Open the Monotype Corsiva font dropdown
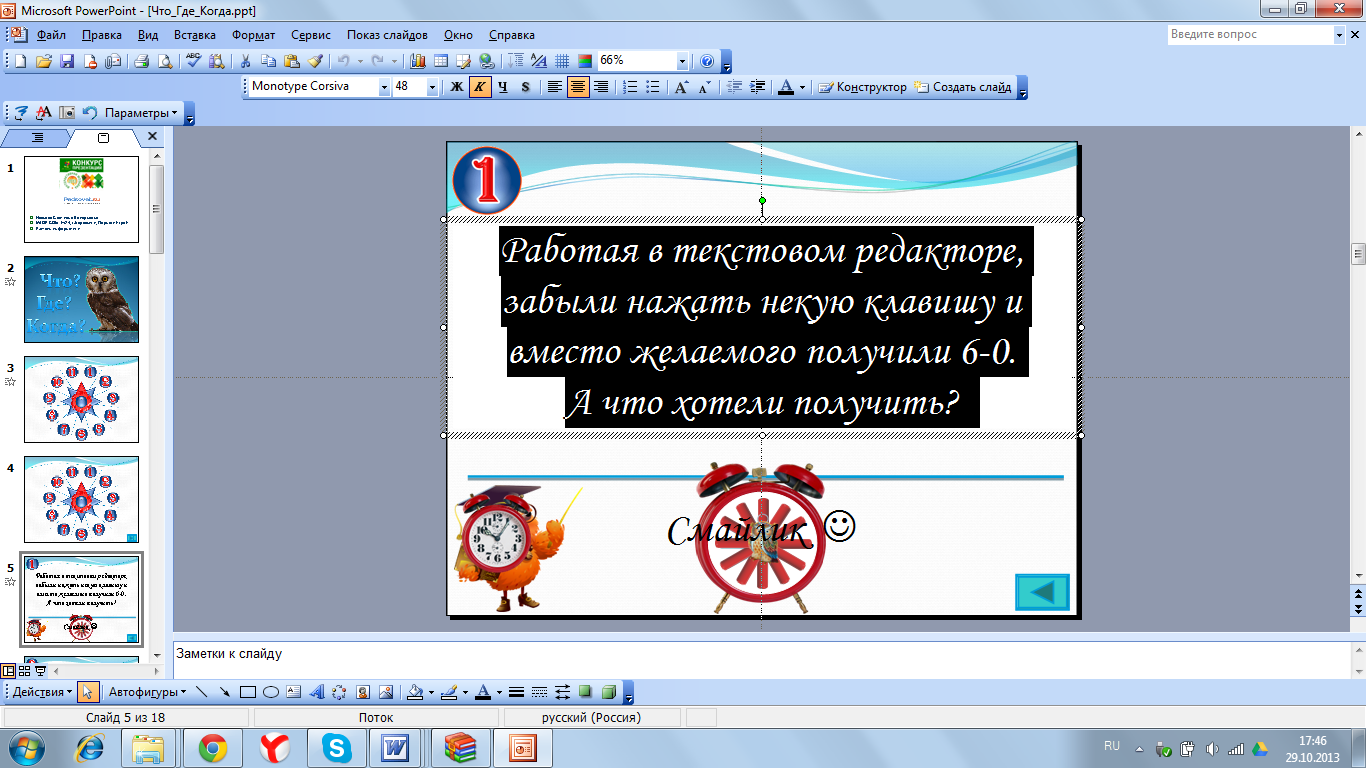Image resolution: width=1366 pixels, height=768 pixels. pyautogui.click(x=384, y=87)
